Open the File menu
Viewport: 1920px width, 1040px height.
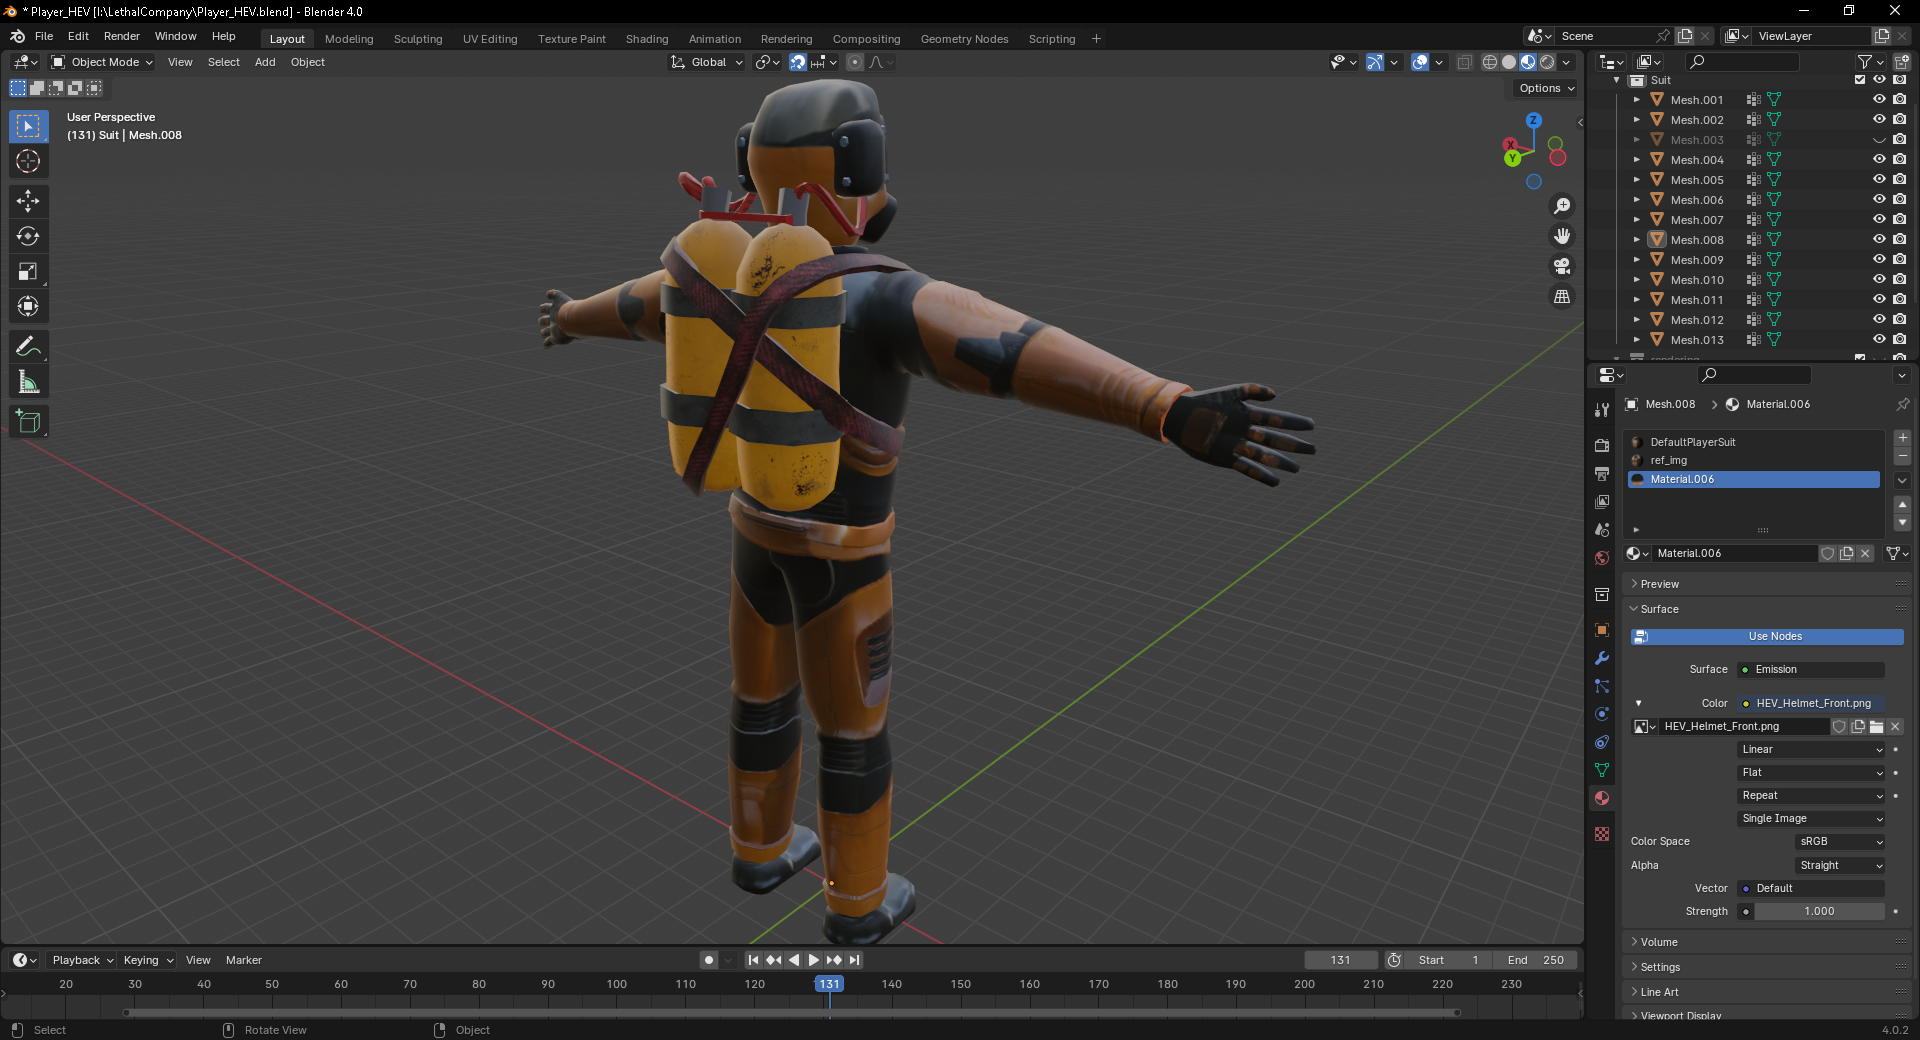44,36
